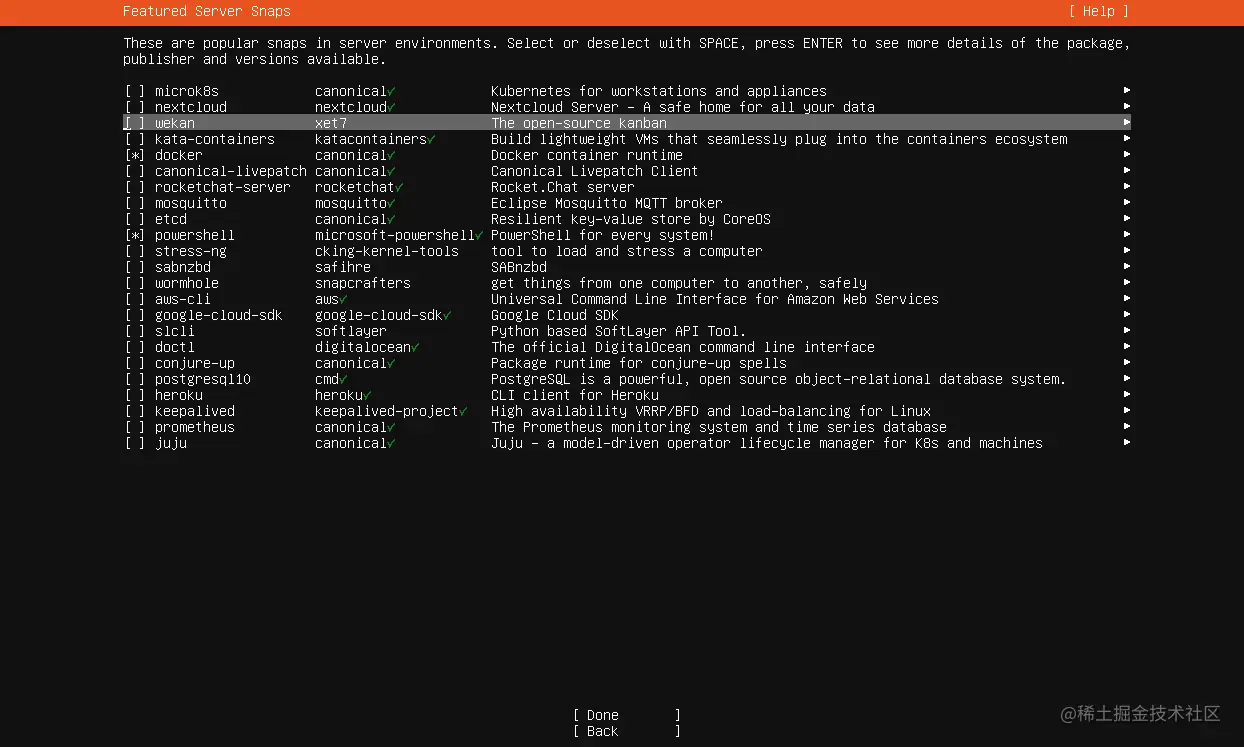Toggle the canonical-livepatch checkbox
The image size is (1244, 747).
tap(135, 171)
